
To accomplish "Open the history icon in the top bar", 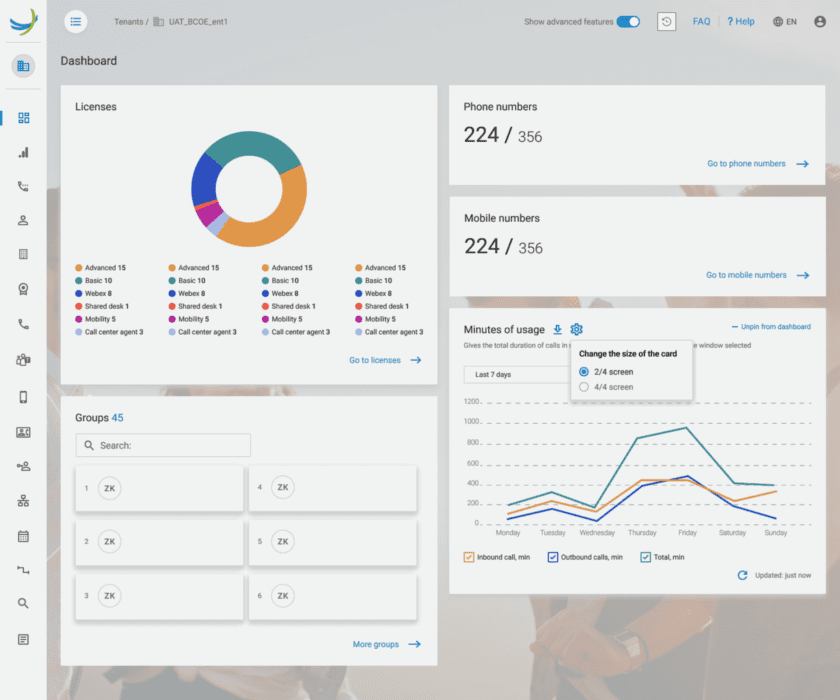I will pos(666,21).
